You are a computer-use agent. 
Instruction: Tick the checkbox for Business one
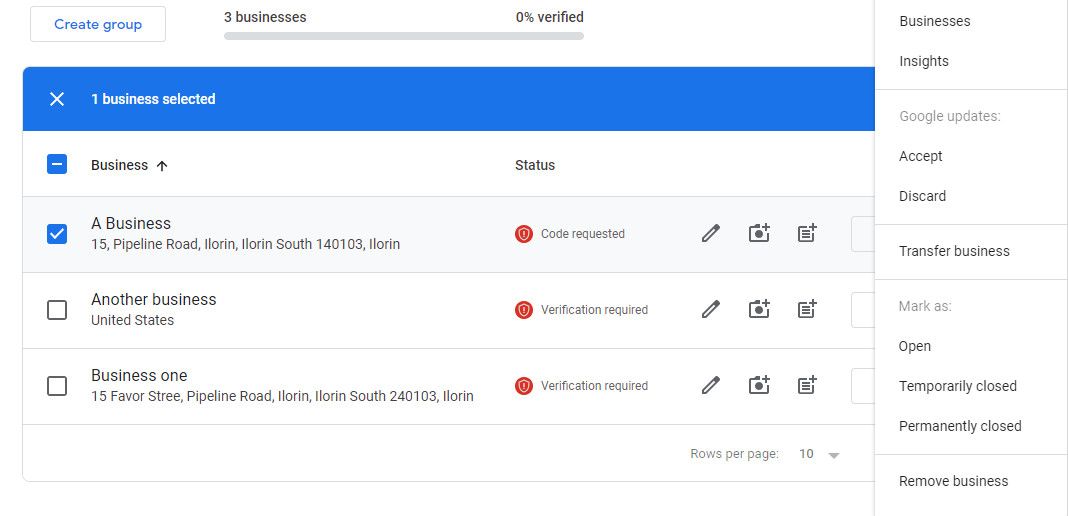(57, 386)
